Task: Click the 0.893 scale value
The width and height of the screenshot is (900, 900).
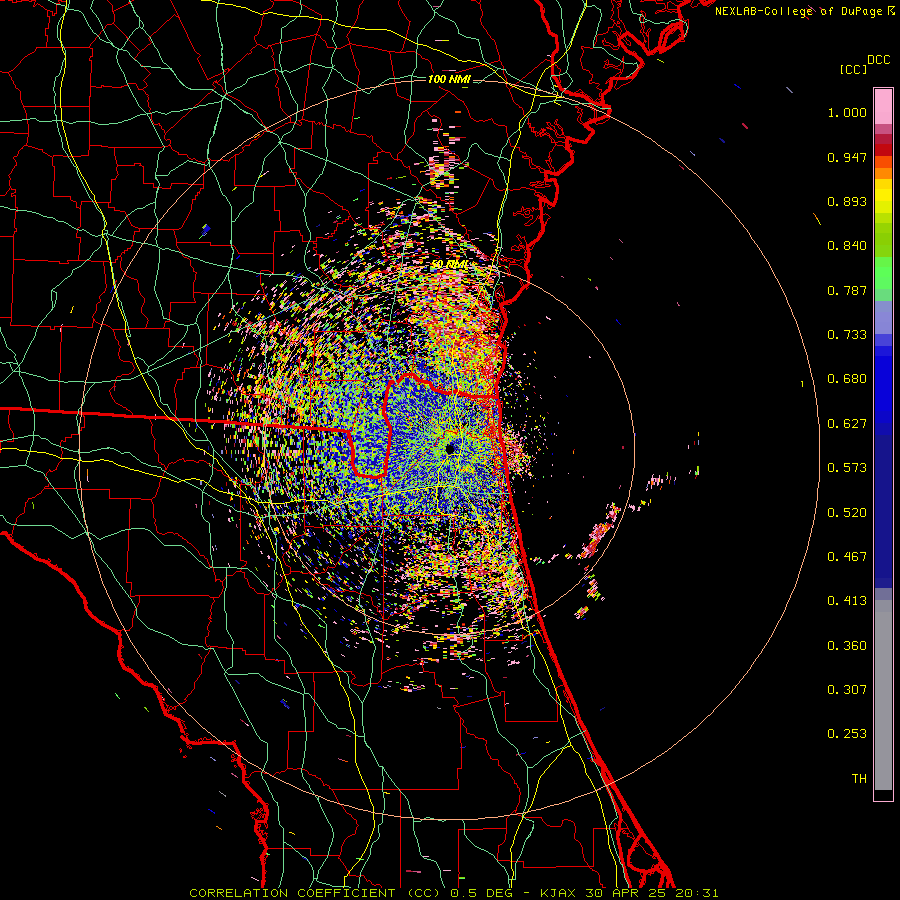Action: click(x=847, y=201)
